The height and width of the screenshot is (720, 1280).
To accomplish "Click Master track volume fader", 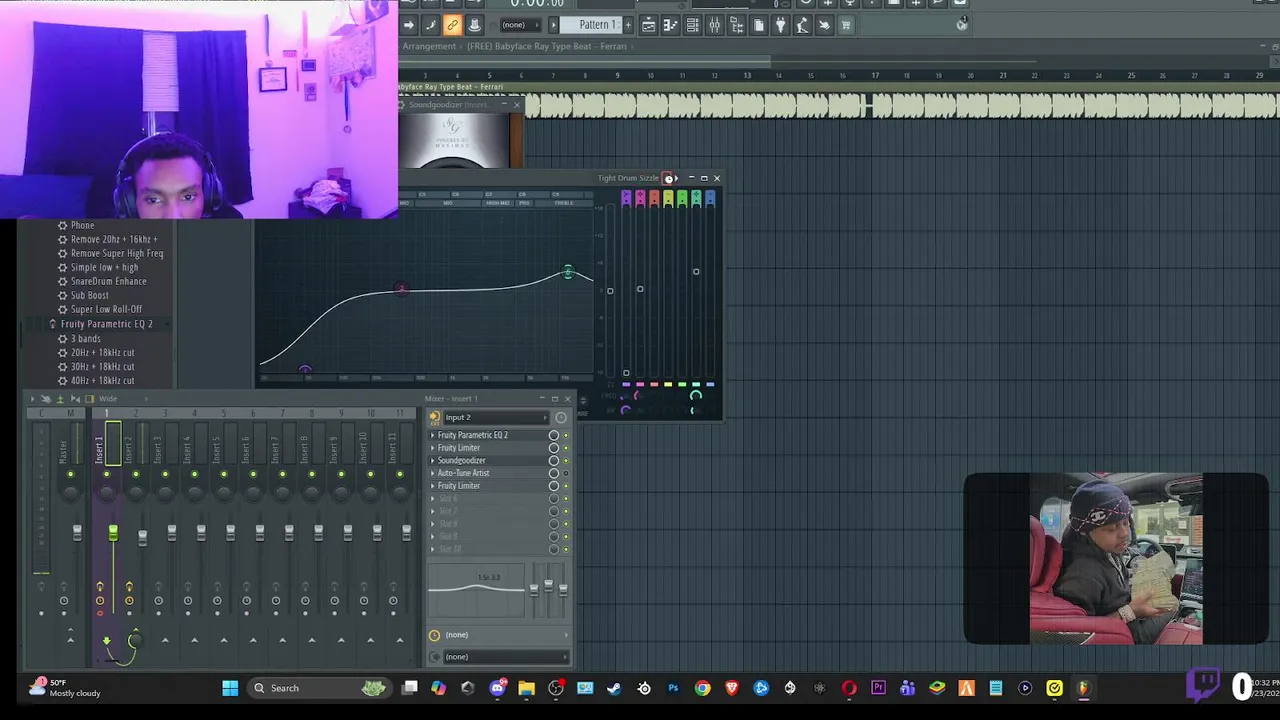I will (x=77, y=533).
